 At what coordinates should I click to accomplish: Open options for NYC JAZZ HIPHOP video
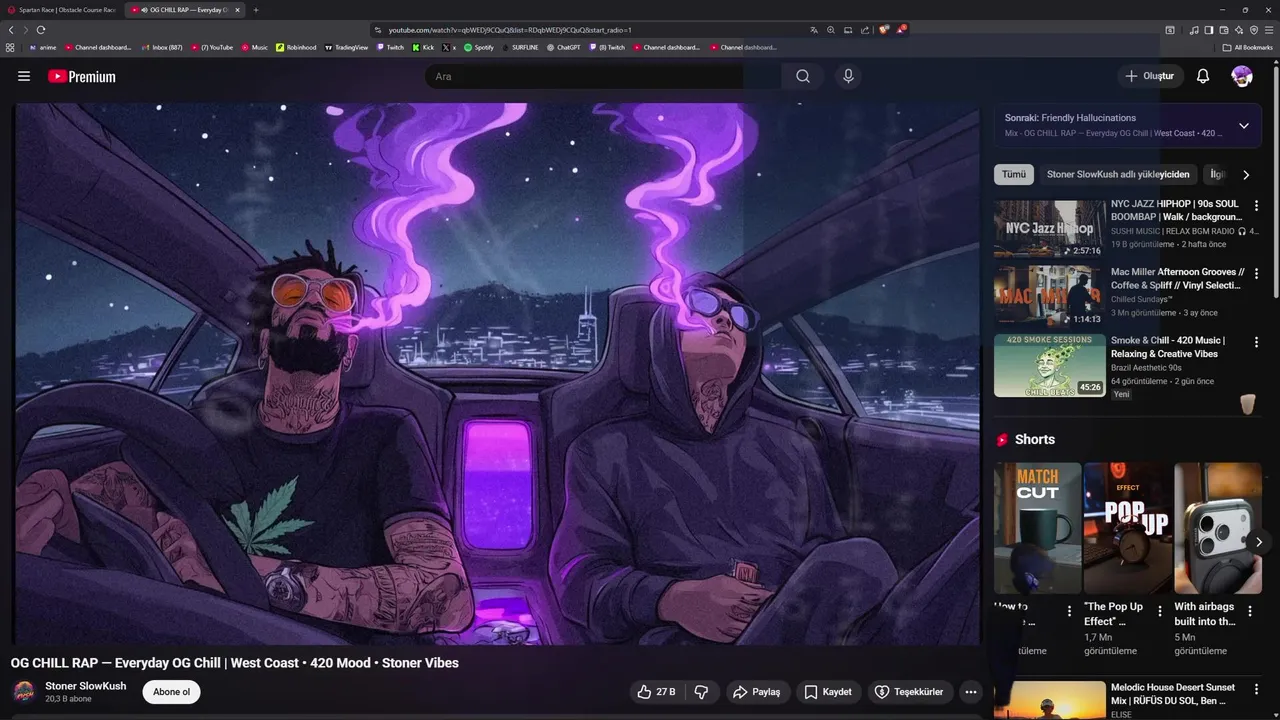(1257, 205)
